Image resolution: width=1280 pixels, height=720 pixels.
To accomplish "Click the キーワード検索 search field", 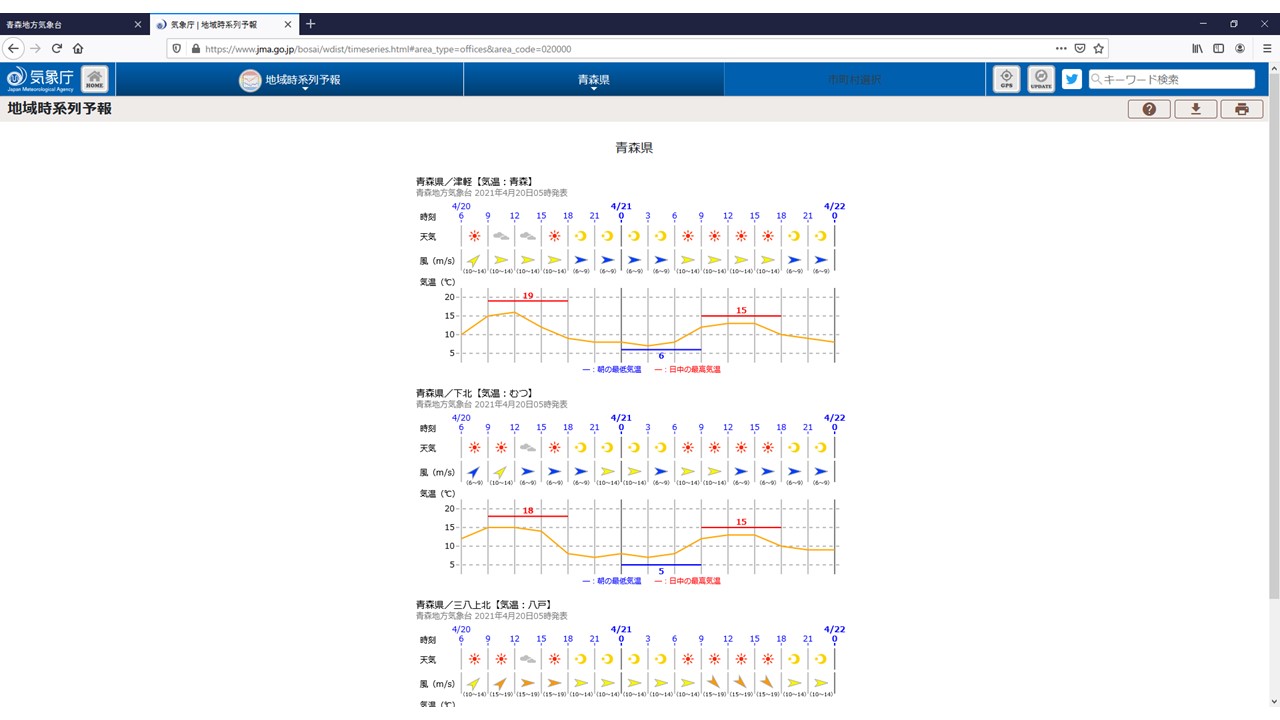I will pyautogui.click(x=1171, y=79).
